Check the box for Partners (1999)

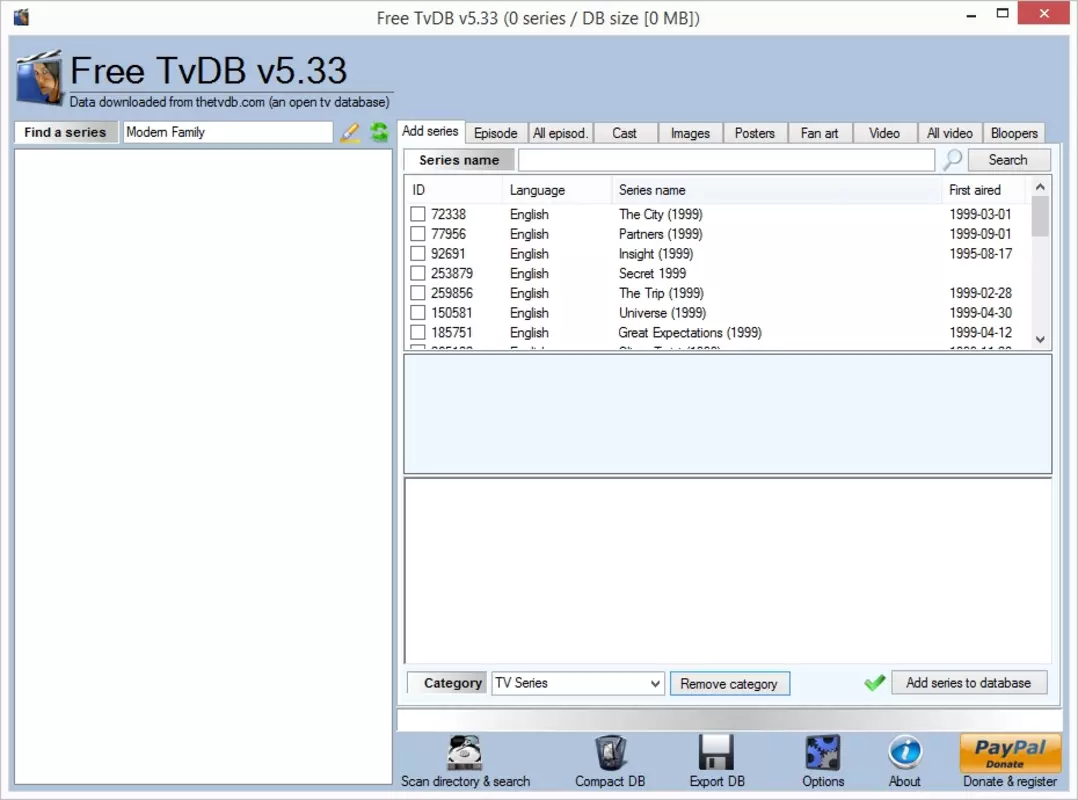point(417,234)
